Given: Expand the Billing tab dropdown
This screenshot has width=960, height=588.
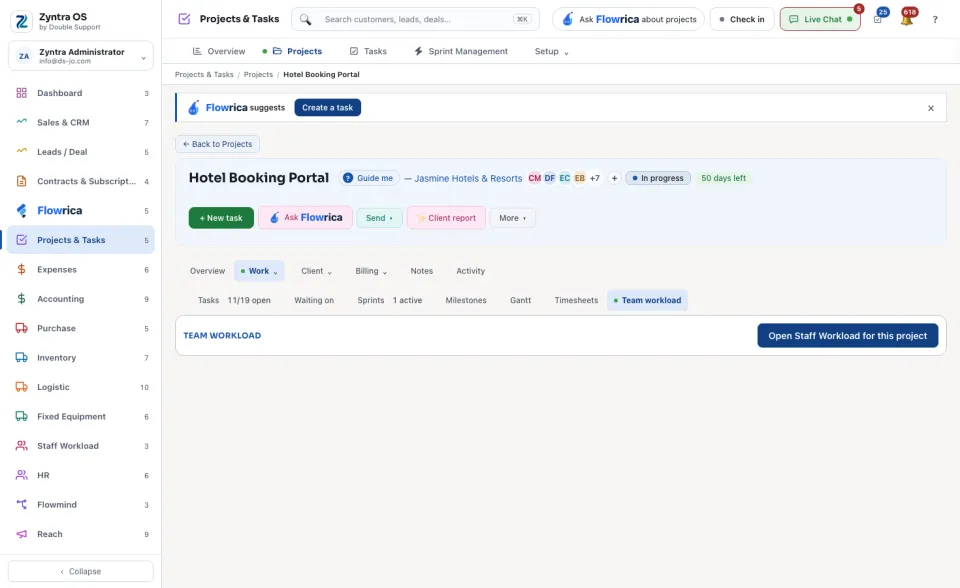Looking at the screenshot, I should (371, 271).
